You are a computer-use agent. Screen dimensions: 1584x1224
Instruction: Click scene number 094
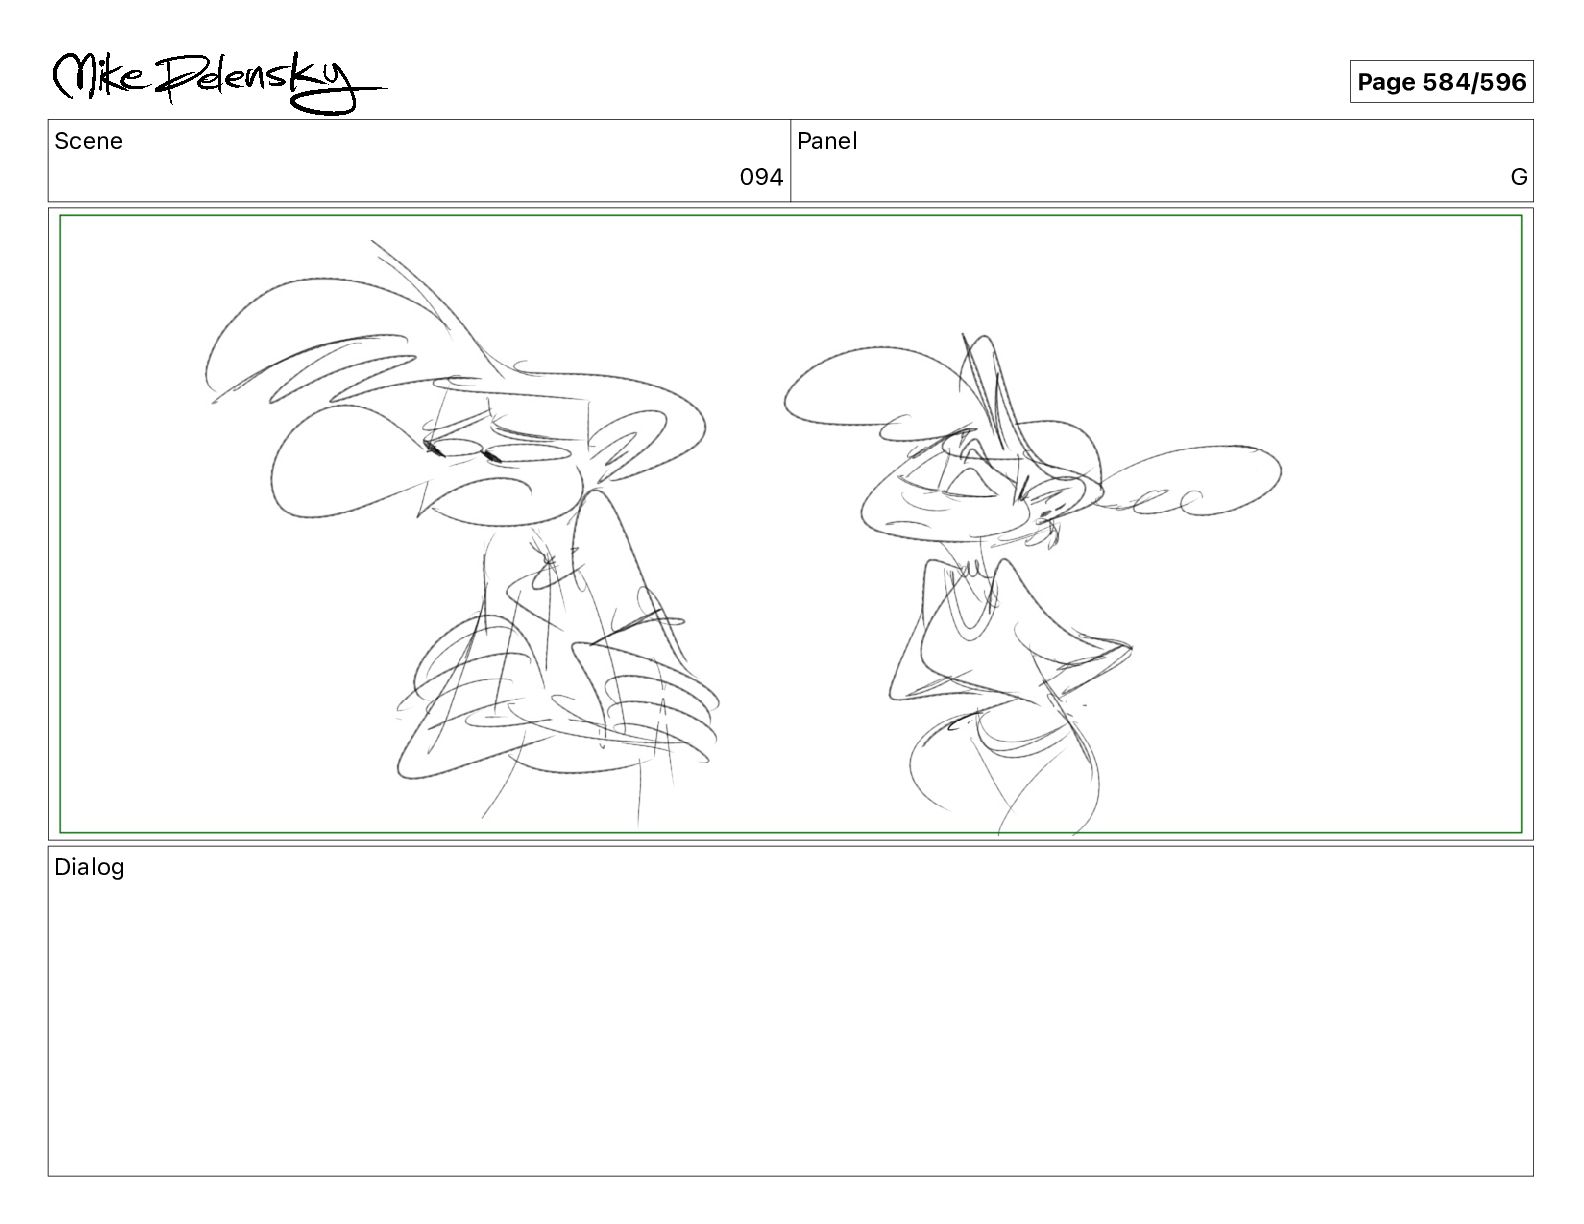[761, 177]
